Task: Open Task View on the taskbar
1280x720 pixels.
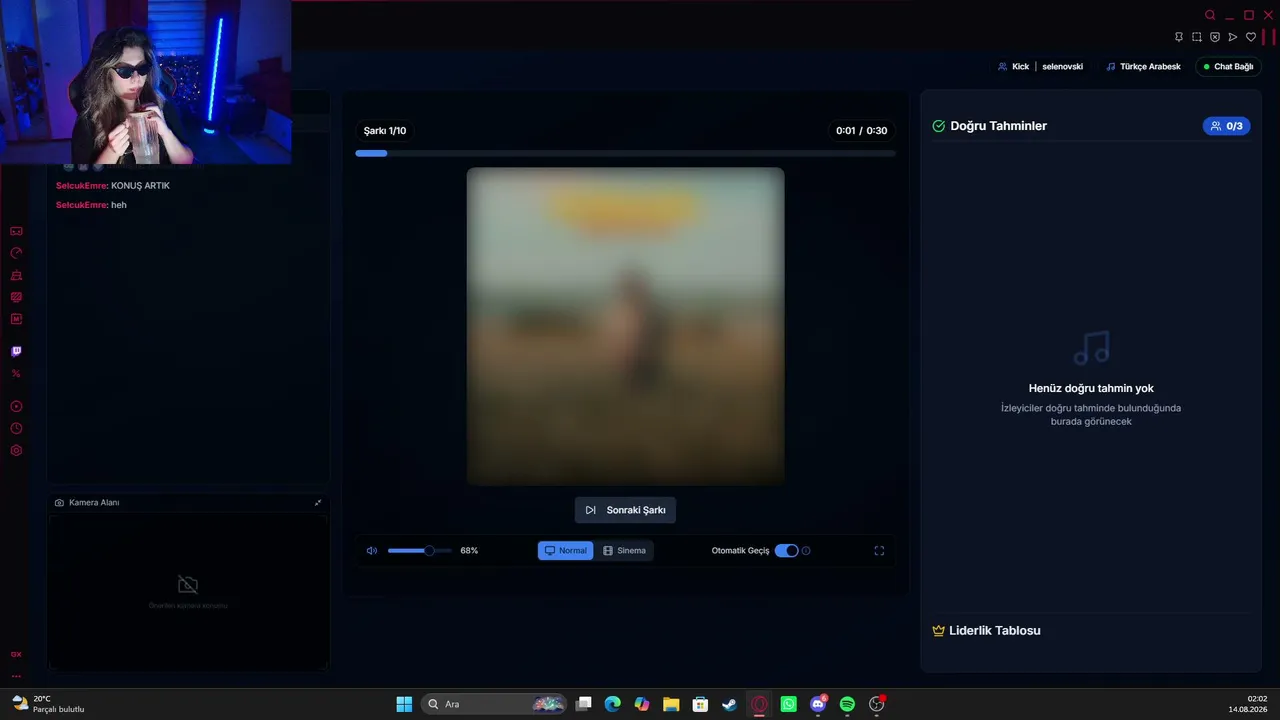Action: (x=584, y=704)
